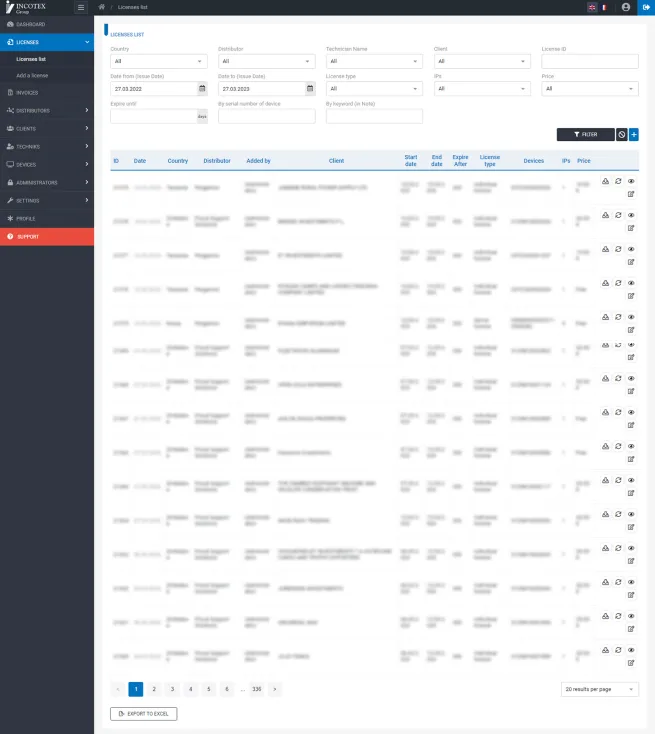Sort table by Devices column
The height and width of the screenshot is (734, 655).
click(534, 161)
